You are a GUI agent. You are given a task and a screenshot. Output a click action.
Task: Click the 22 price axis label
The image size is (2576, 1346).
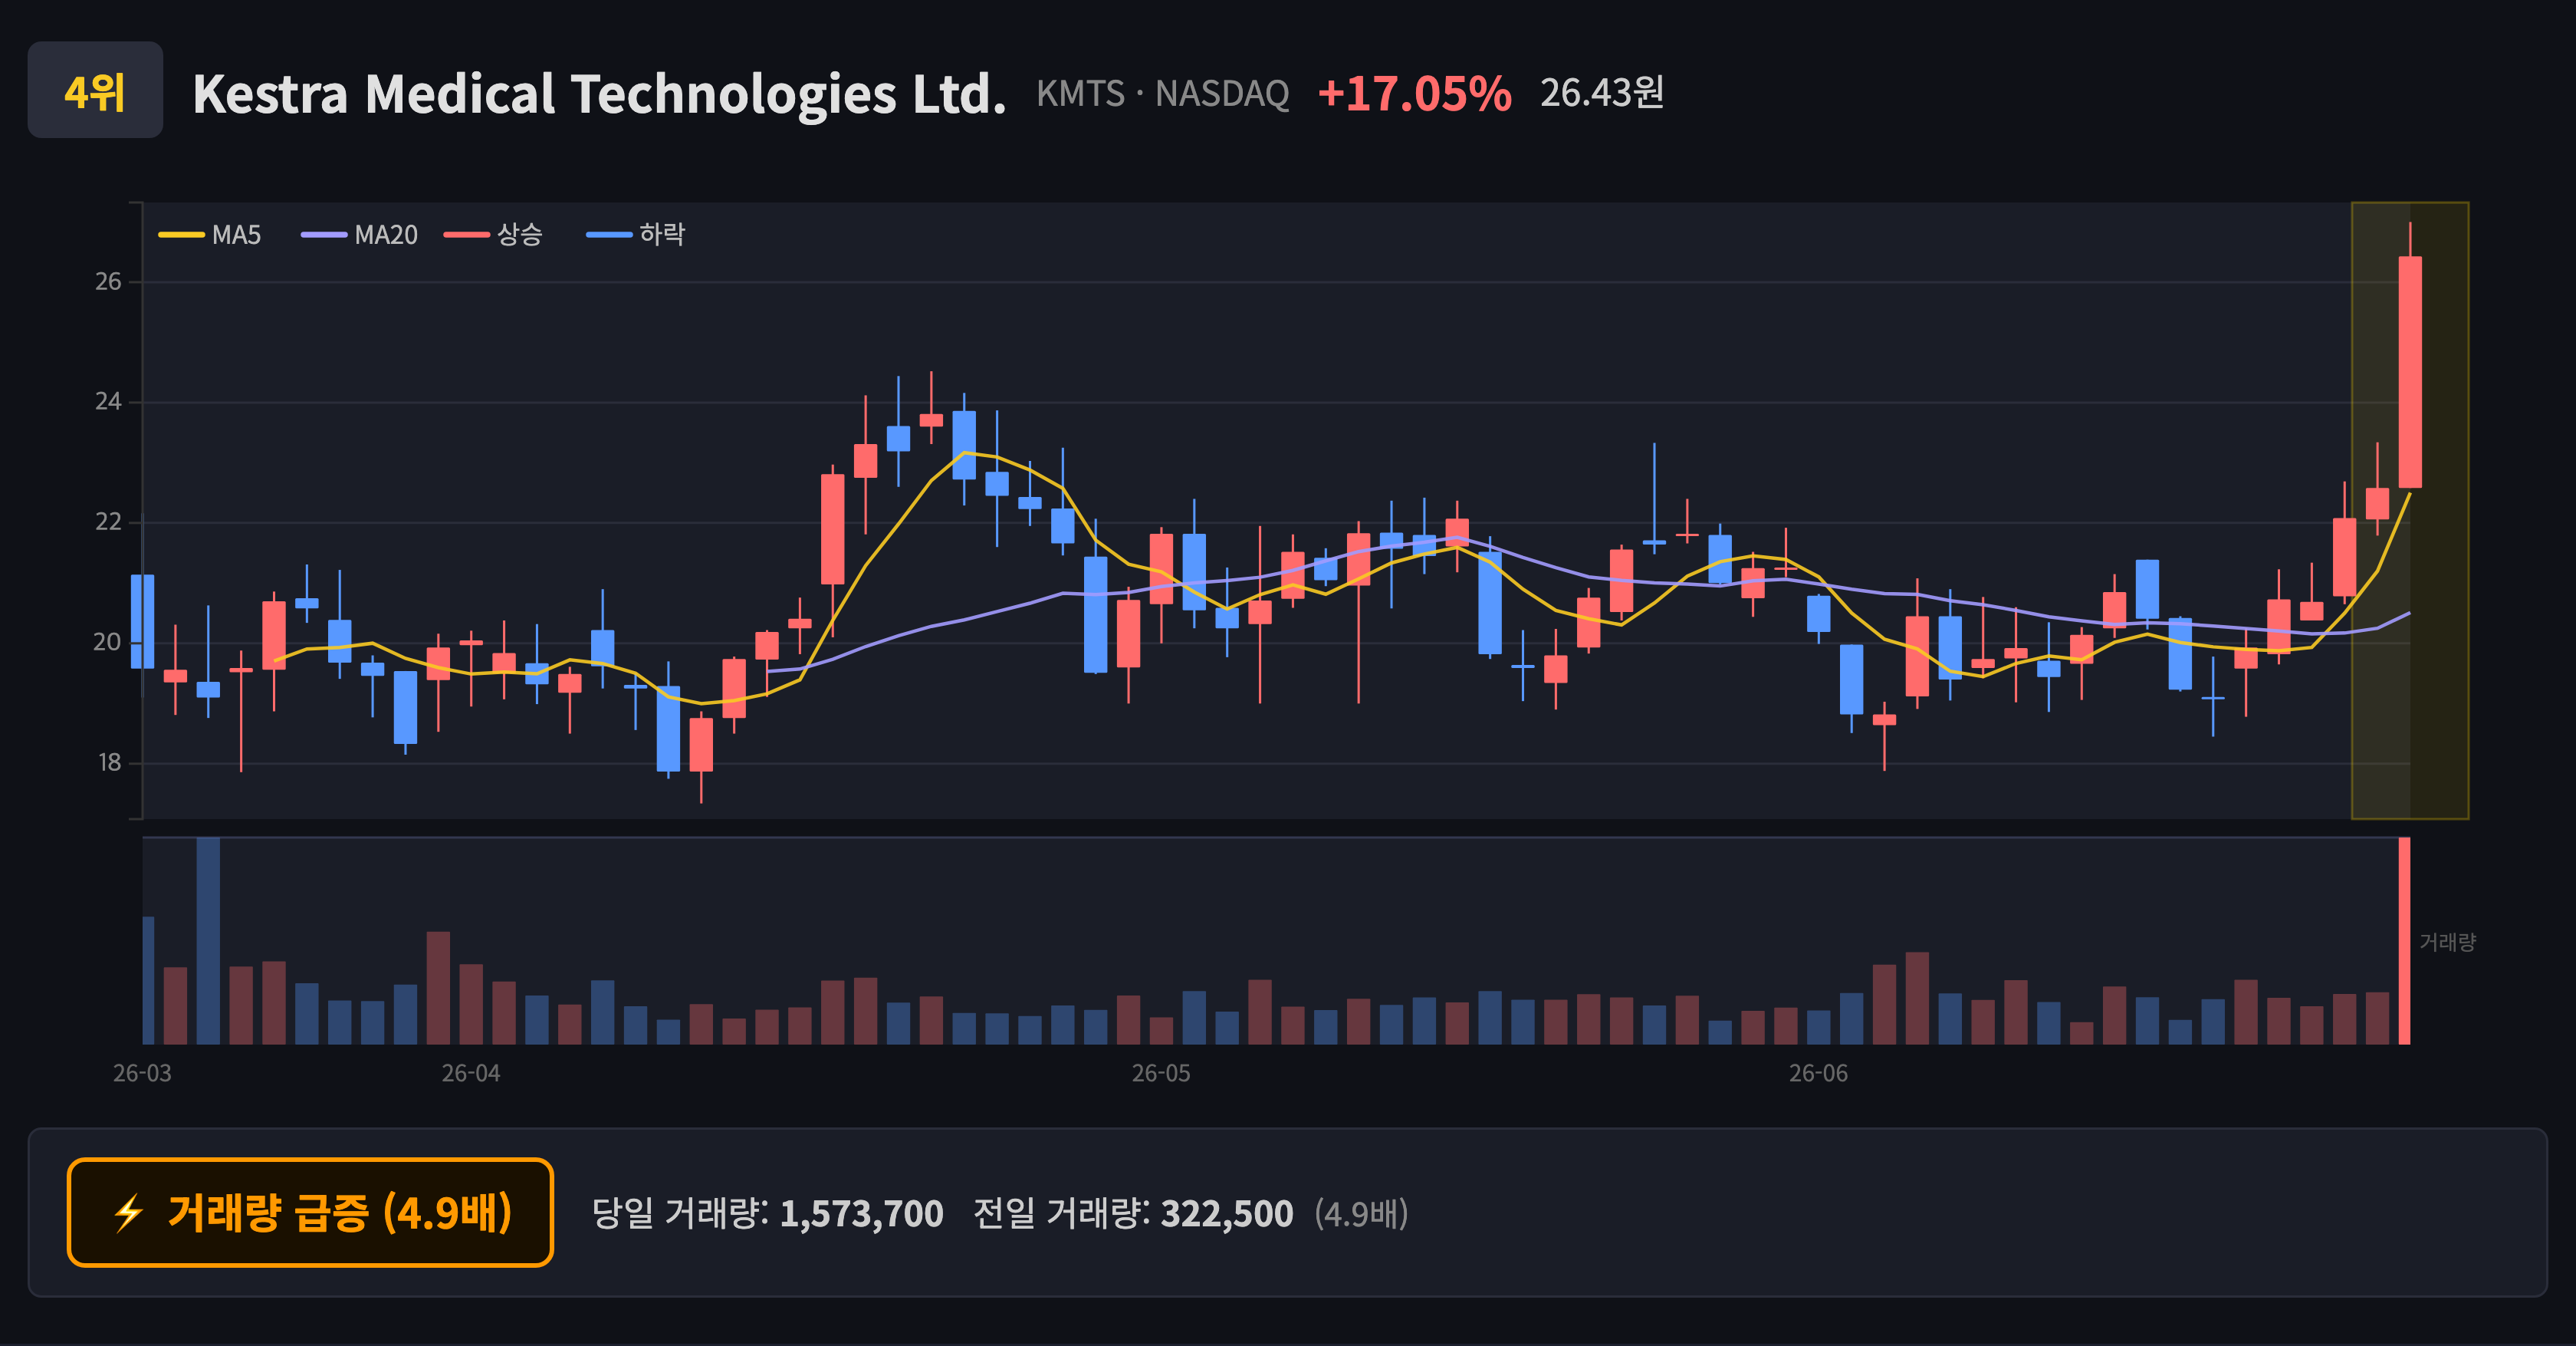(108, 522)
